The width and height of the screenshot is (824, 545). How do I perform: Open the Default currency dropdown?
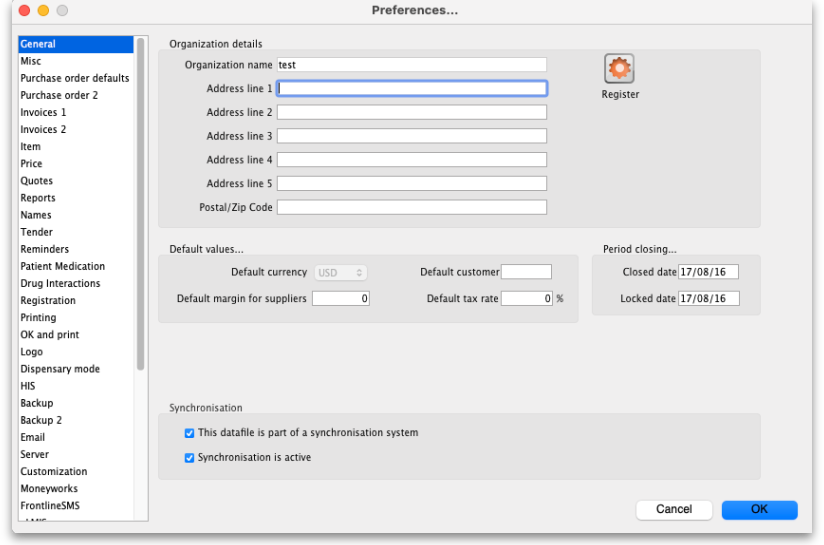click(341, 272)
